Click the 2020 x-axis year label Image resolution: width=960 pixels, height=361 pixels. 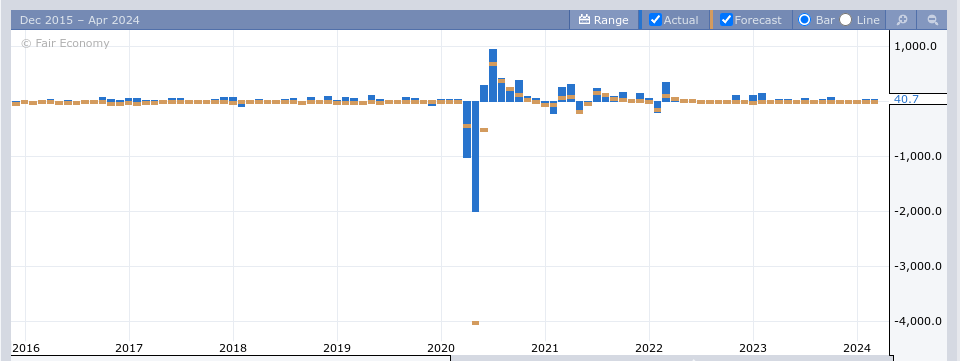[x=441, y=348]
